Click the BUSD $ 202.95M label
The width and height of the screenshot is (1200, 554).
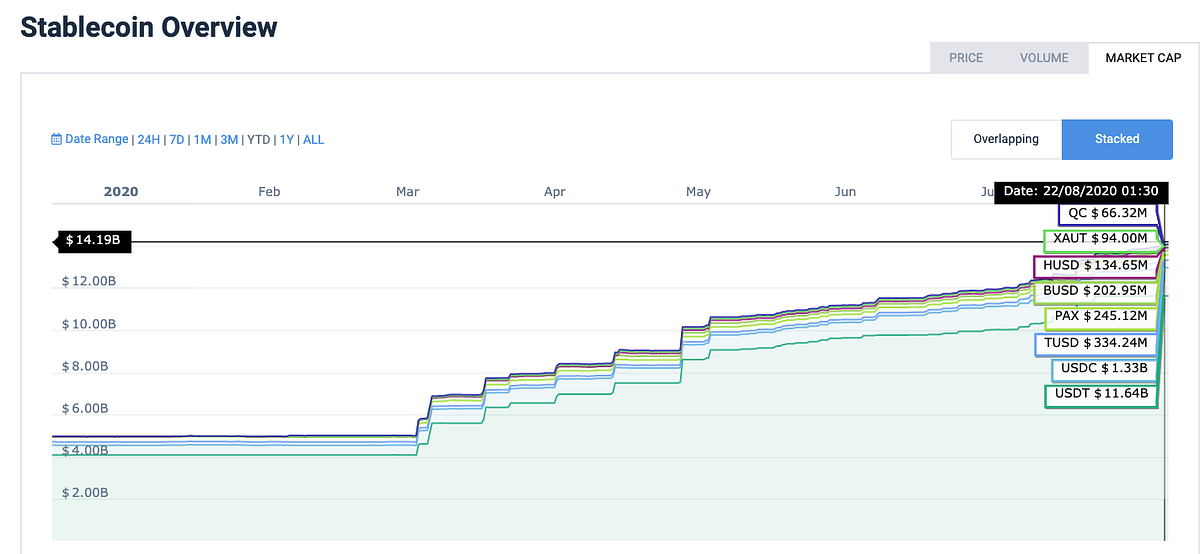pyautogui.click(x=1095, y=292)
